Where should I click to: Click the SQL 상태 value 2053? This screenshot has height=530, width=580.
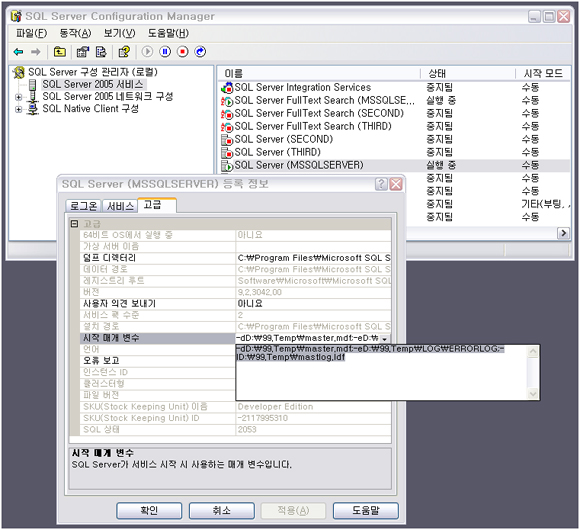coord(247,430)
